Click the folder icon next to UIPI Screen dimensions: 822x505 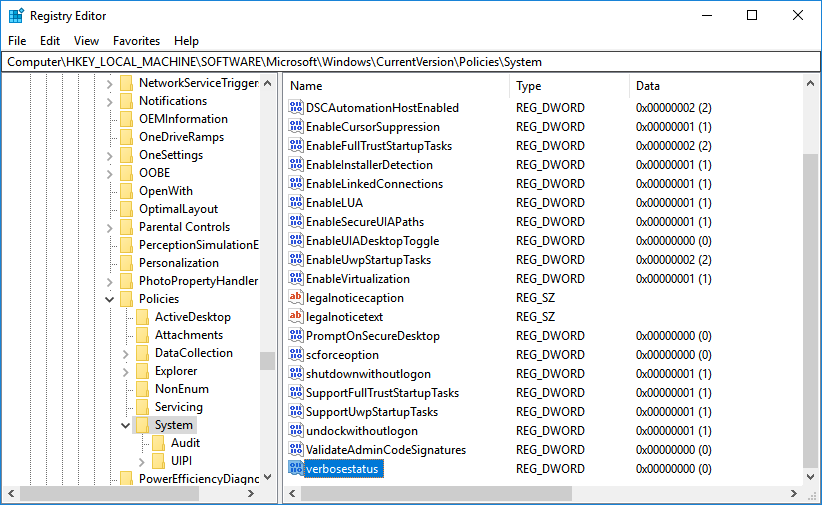(158, 461)
